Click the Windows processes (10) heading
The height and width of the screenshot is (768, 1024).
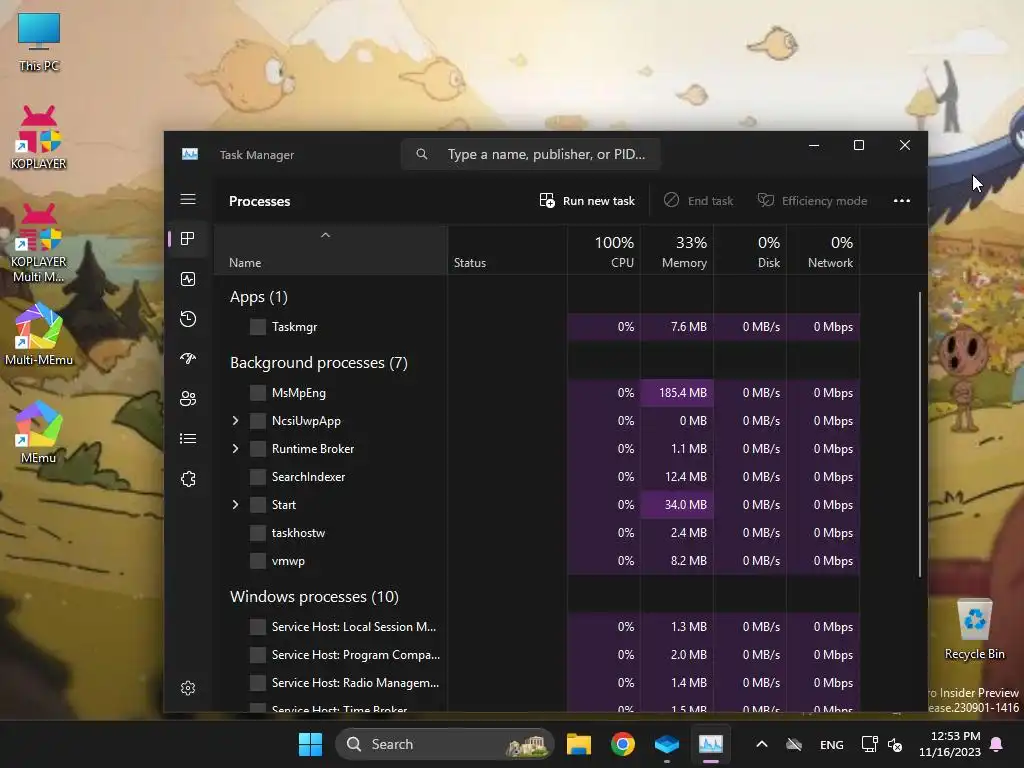click(x=314, y=597)
